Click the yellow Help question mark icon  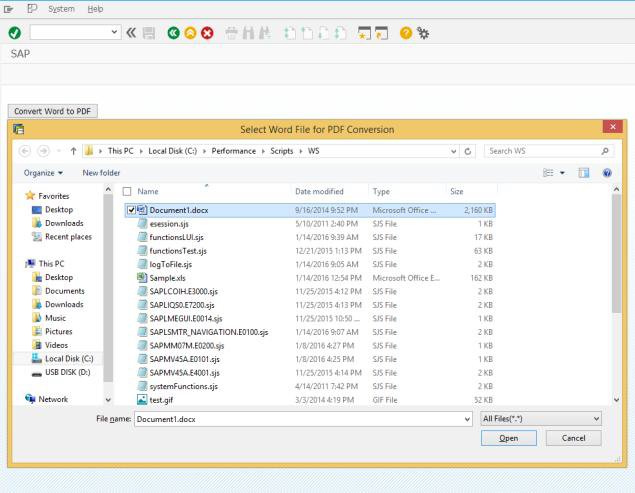pyautogui.click(x=406, y=33)
